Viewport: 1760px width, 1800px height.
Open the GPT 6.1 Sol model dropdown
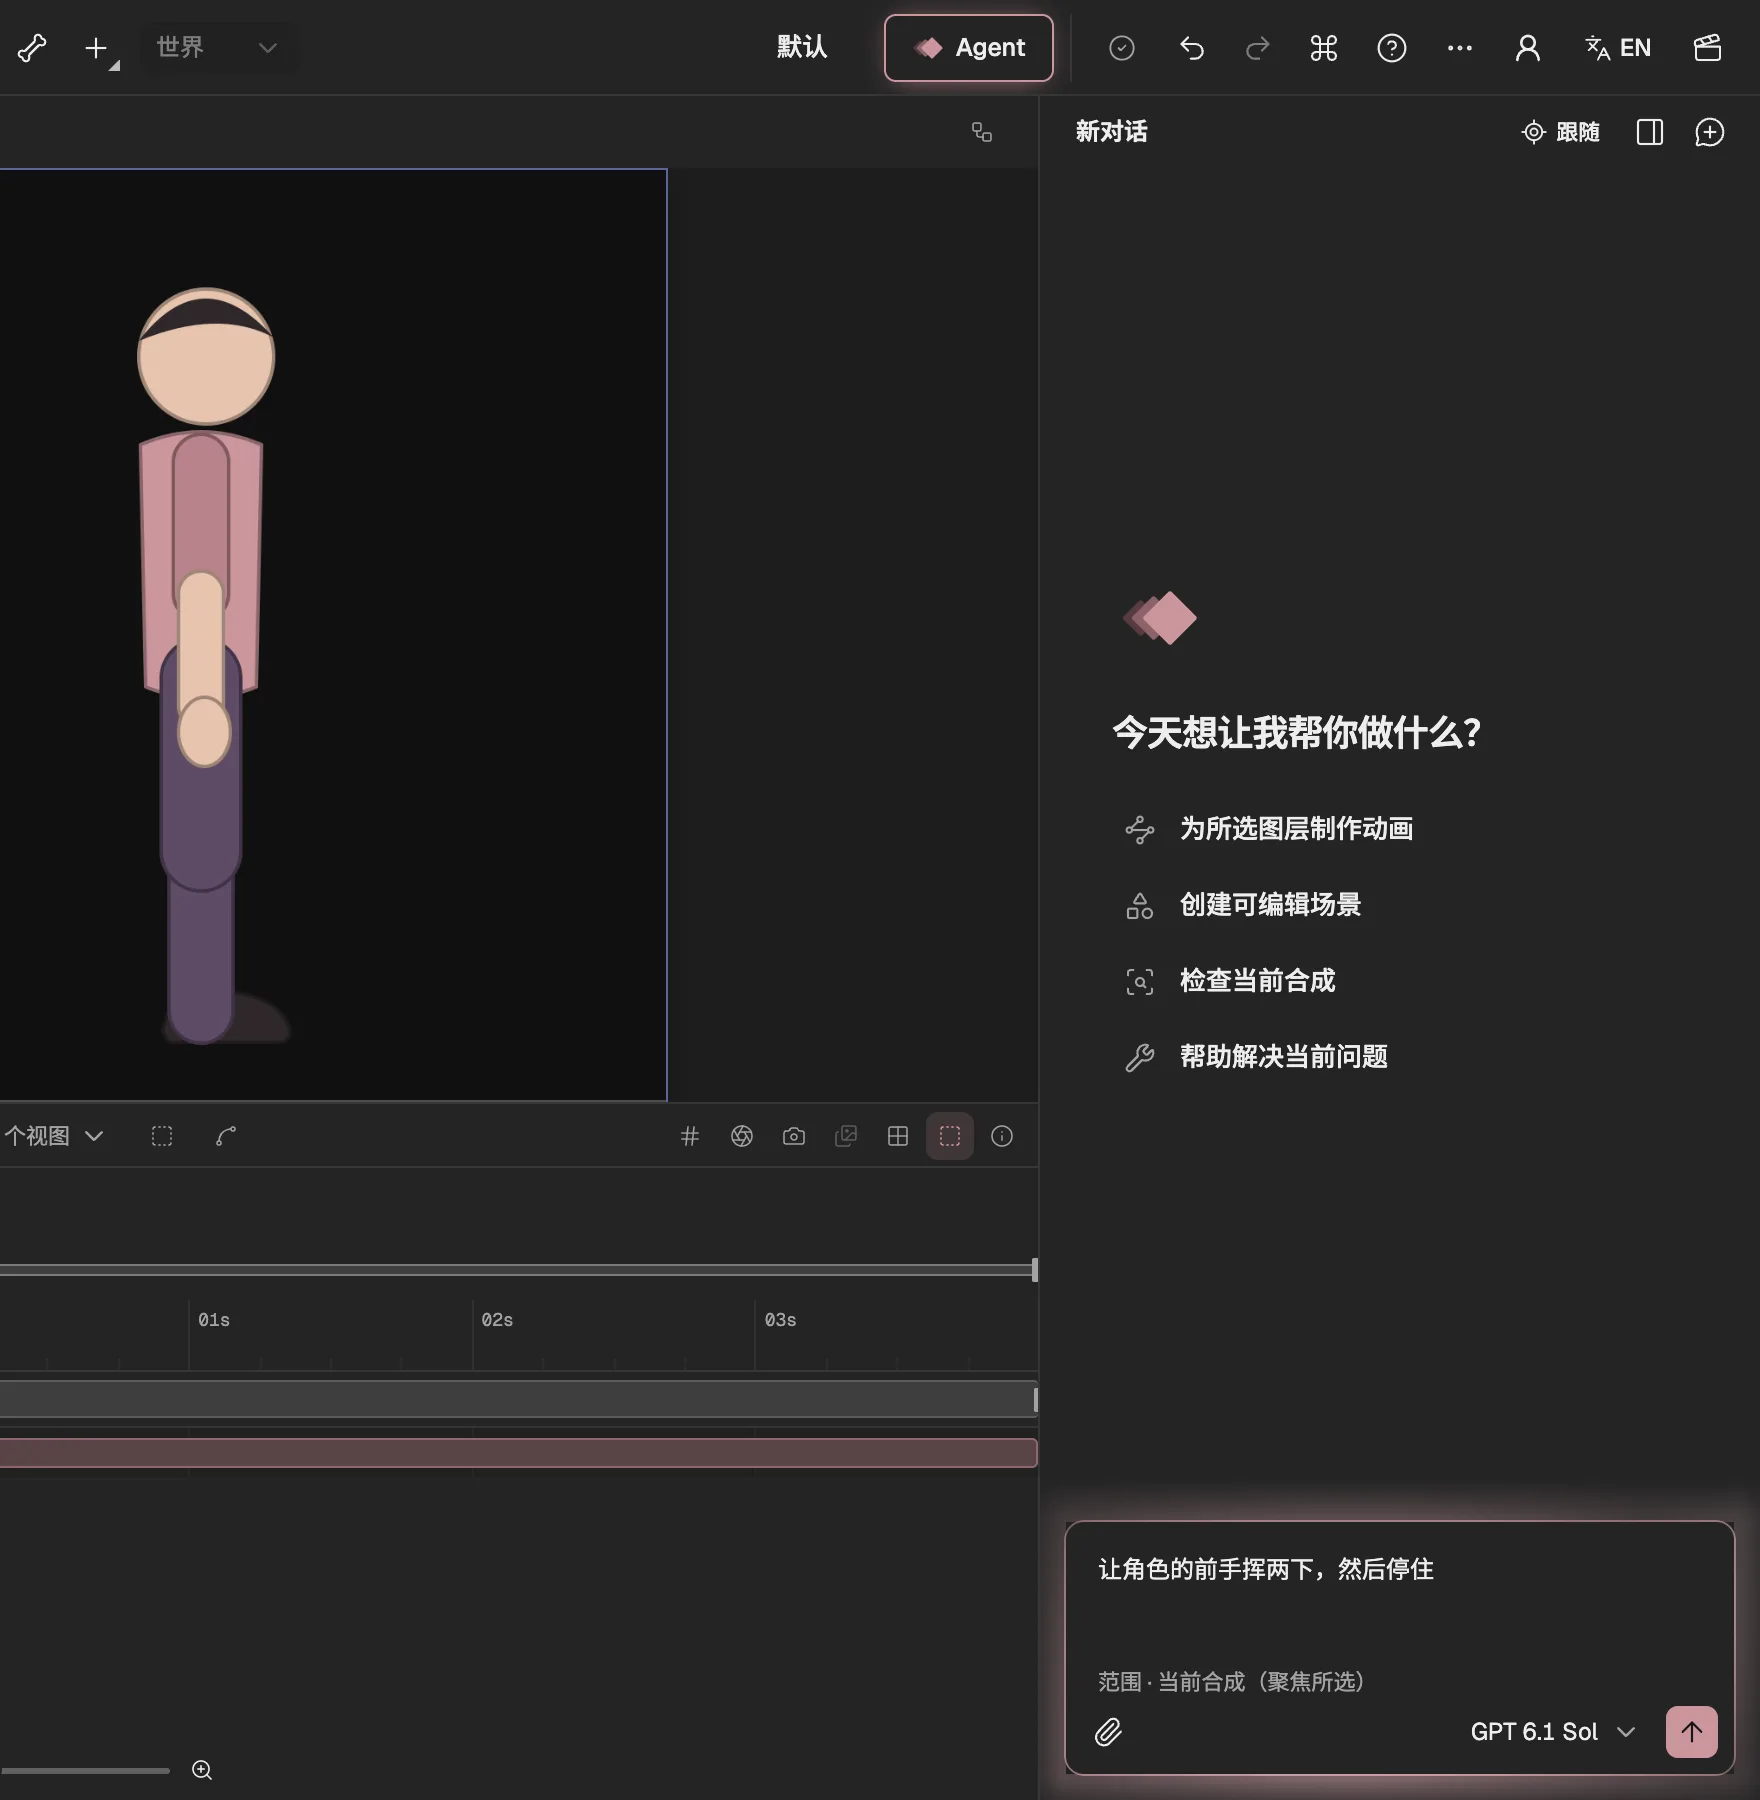point(1552,1732)
